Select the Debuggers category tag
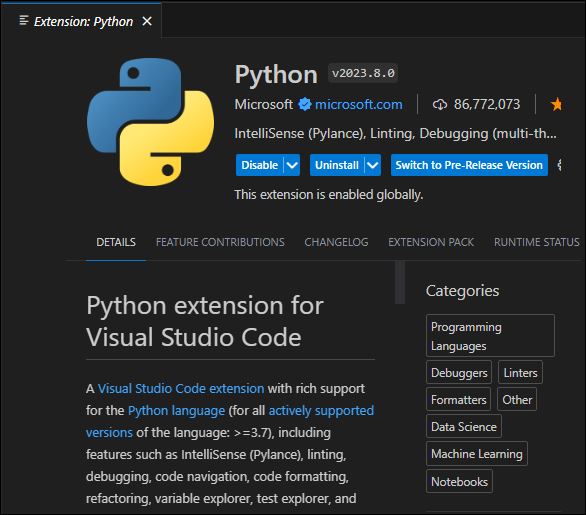The image size is (586, 515). 459,373
